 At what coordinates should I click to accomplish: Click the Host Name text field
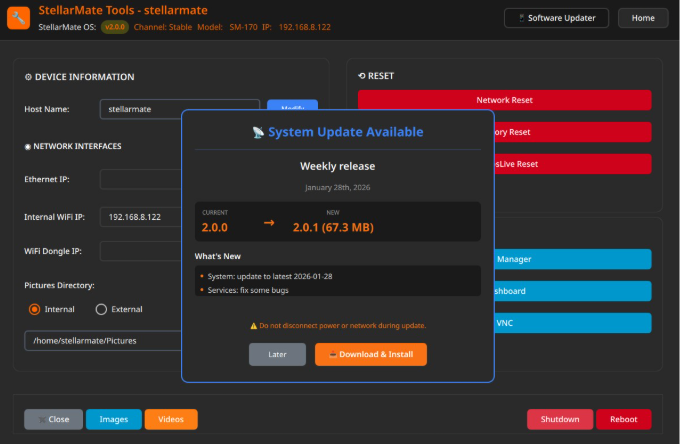(179, 109)
